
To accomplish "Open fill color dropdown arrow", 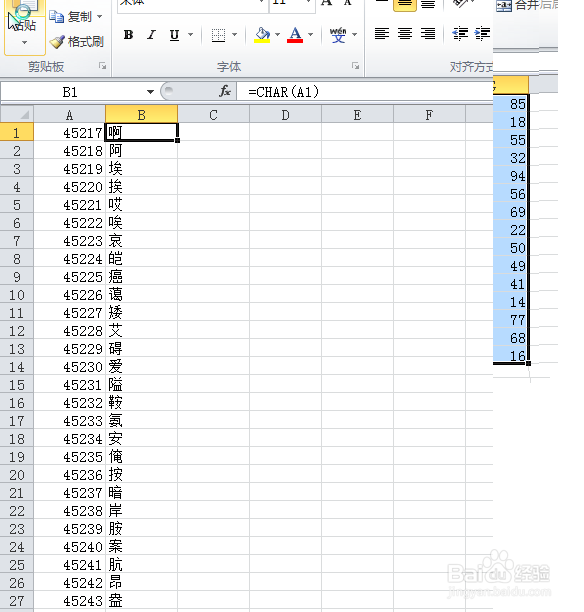I will coord(277,35).
